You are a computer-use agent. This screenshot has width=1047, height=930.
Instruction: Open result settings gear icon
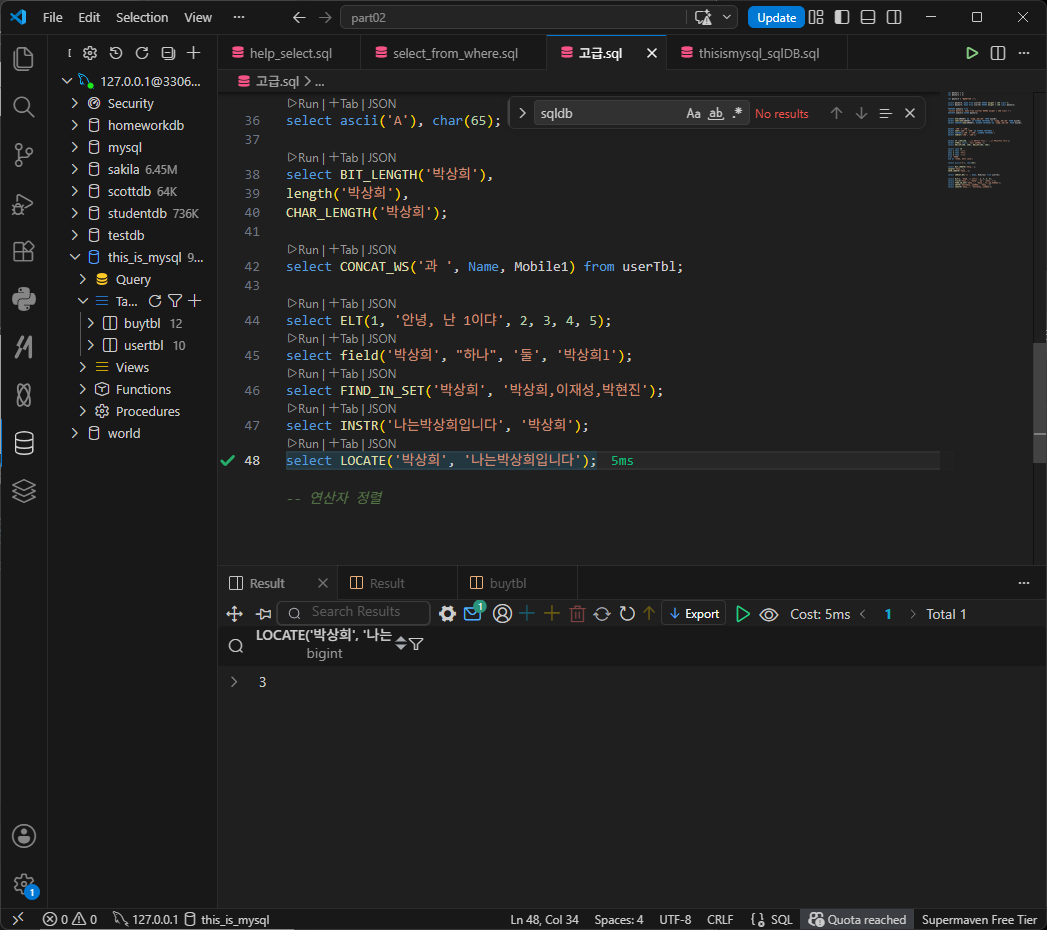point(447,614)
